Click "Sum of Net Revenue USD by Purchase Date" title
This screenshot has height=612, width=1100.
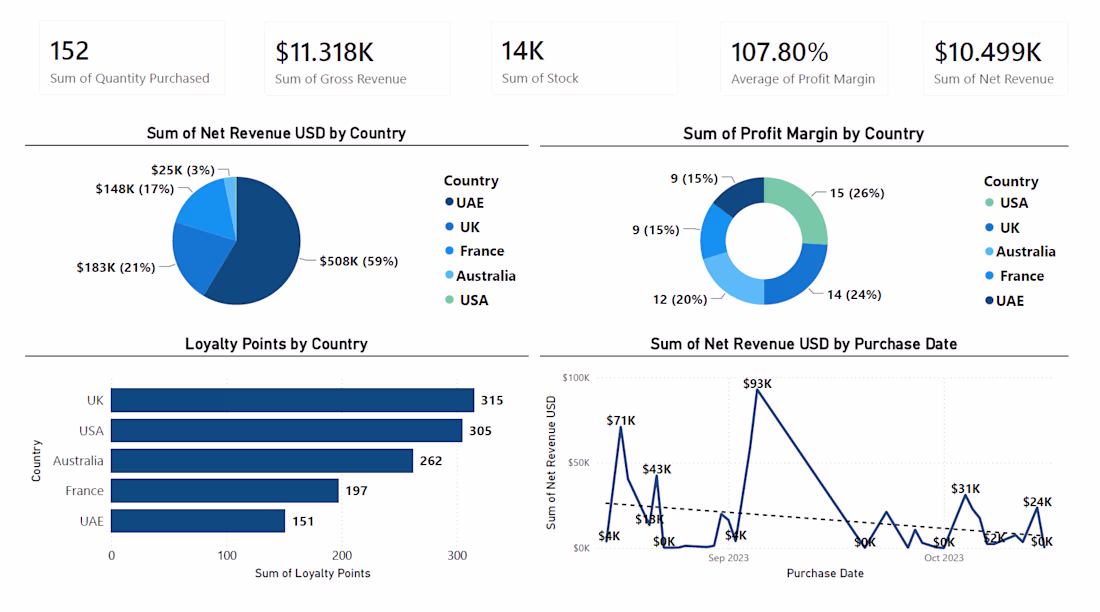(x=804, y=344)
